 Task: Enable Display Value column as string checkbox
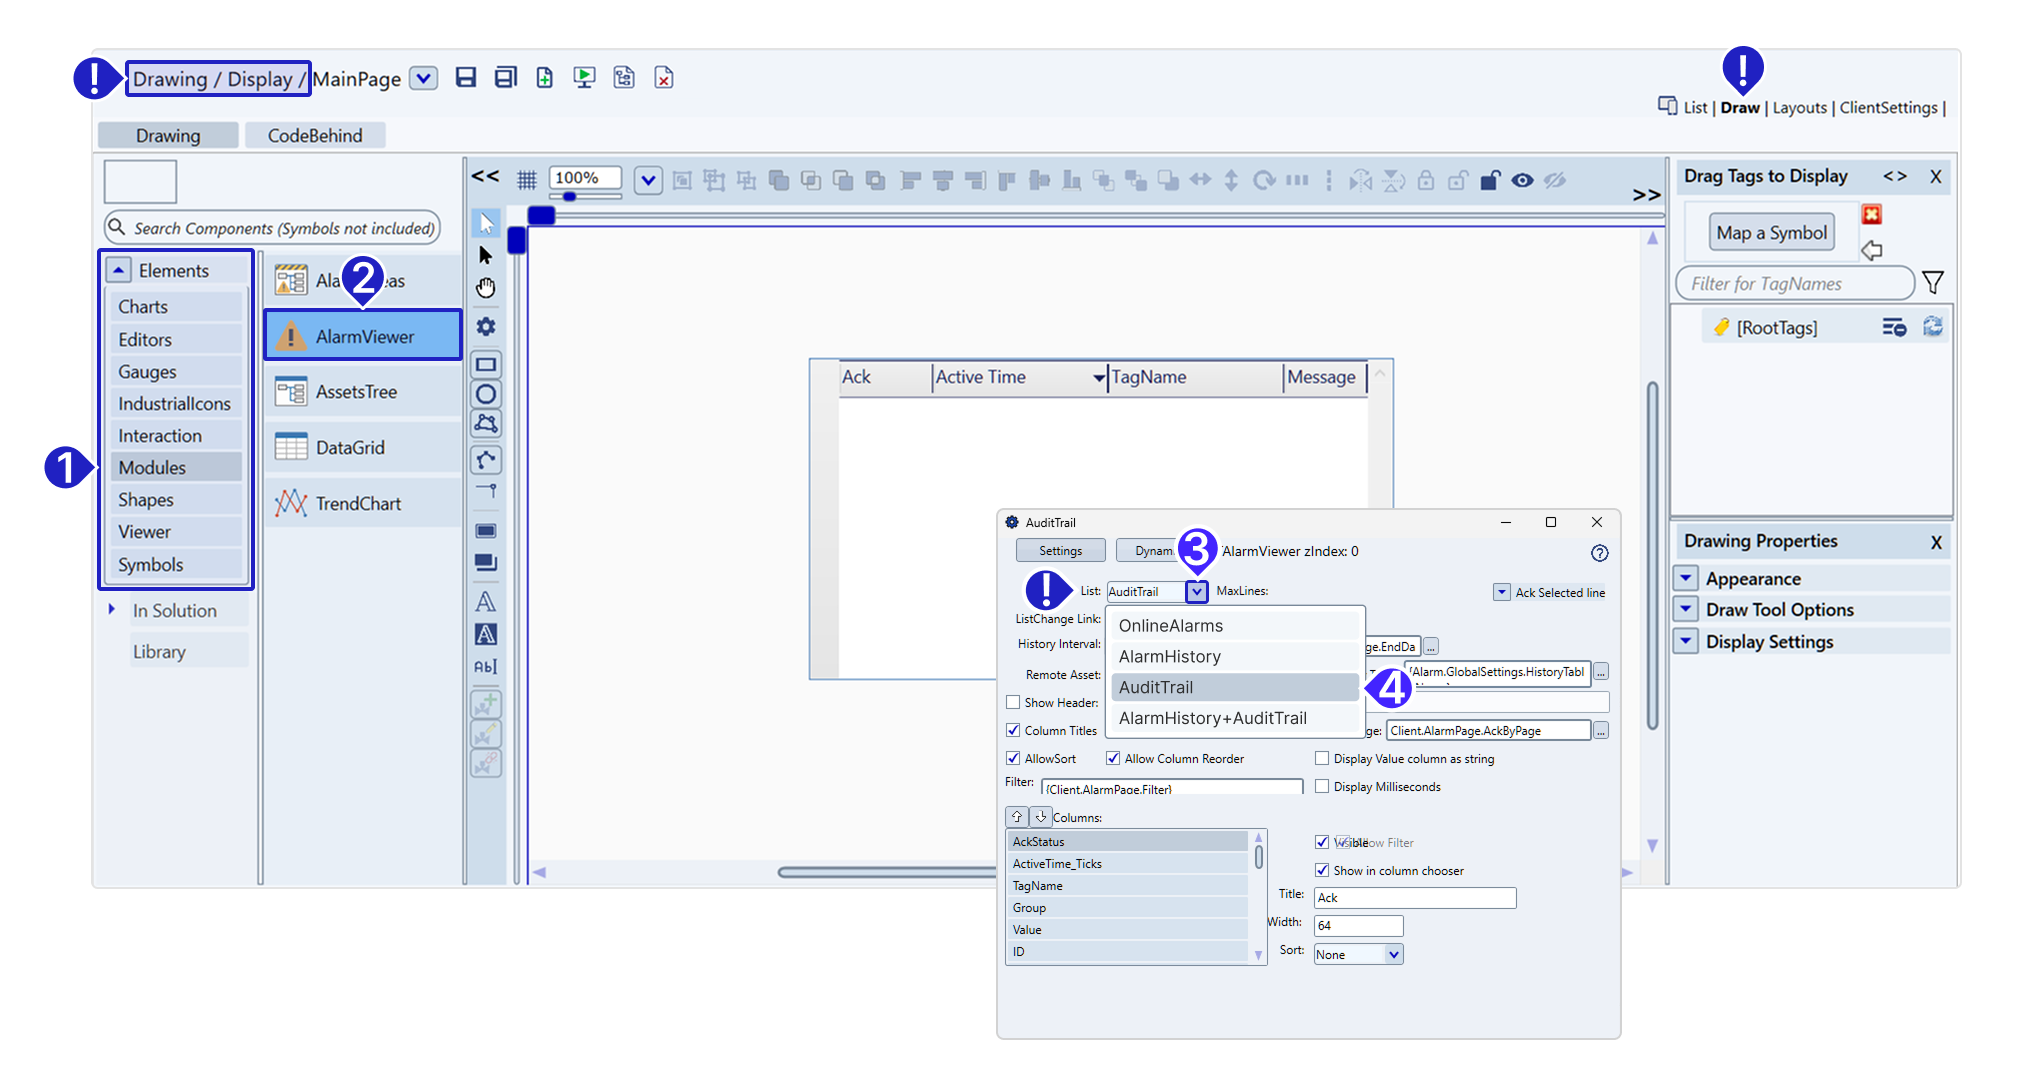(1322, 758)
